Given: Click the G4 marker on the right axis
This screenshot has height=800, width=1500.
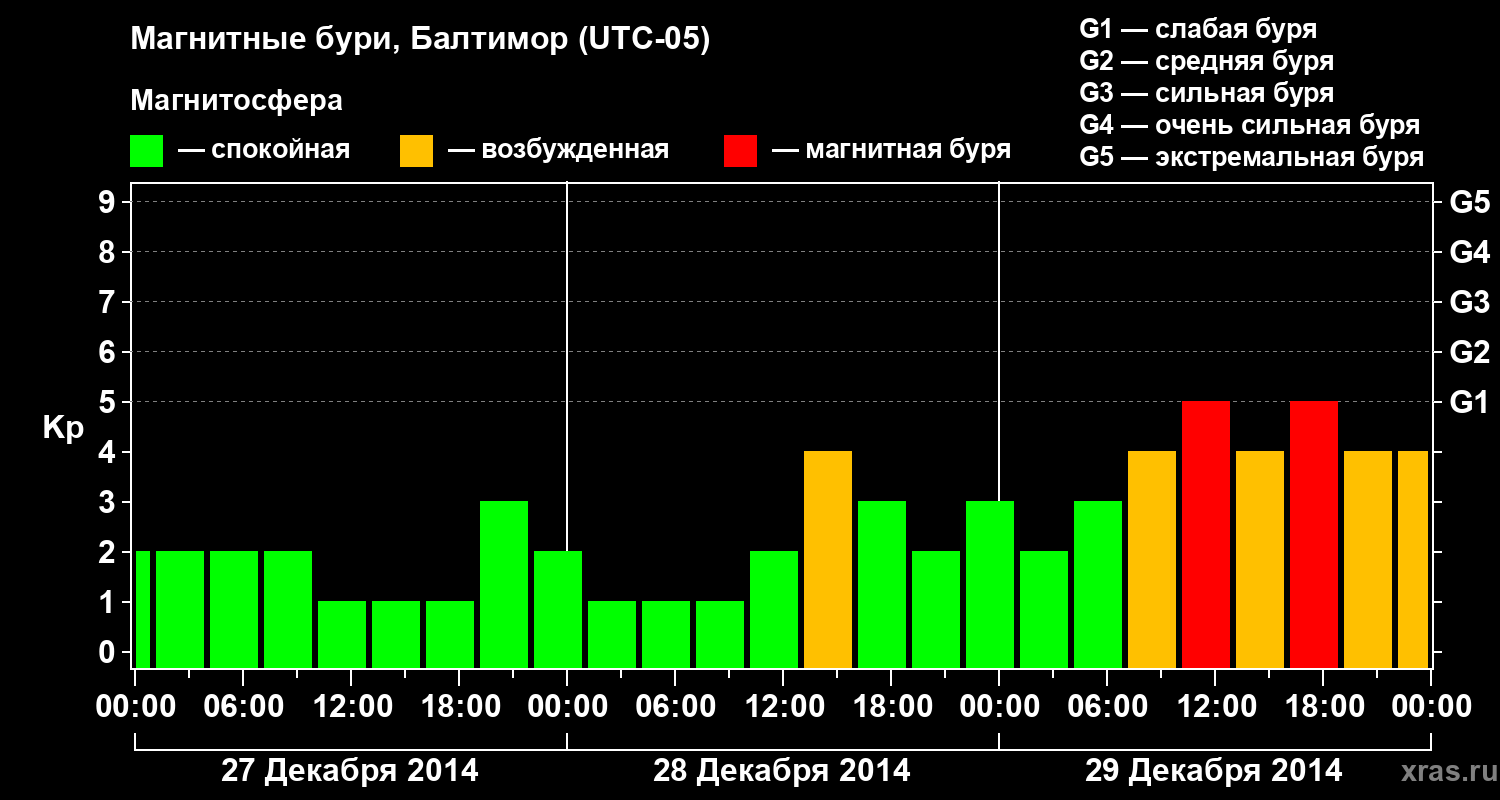Looking at the screenshot, I should [x=1470, y=252].
